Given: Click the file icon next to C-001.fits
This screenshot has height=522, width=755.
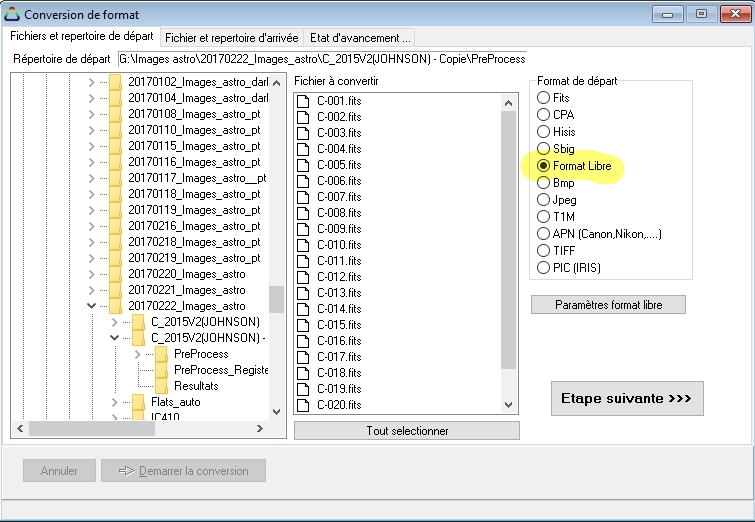Looking at the screenshot, I should click(x=304, y=100).
